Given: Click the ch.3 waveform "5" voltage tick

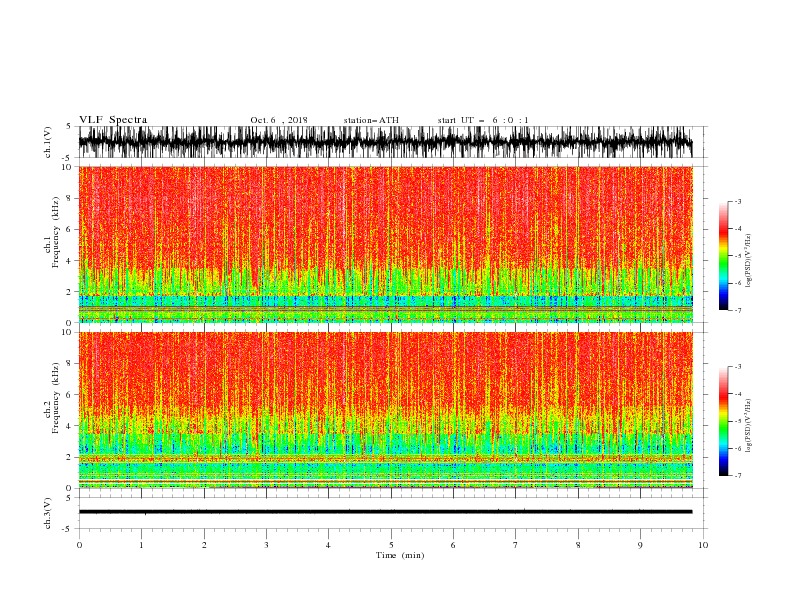Looking at the screenshot, I should point(69,497).
